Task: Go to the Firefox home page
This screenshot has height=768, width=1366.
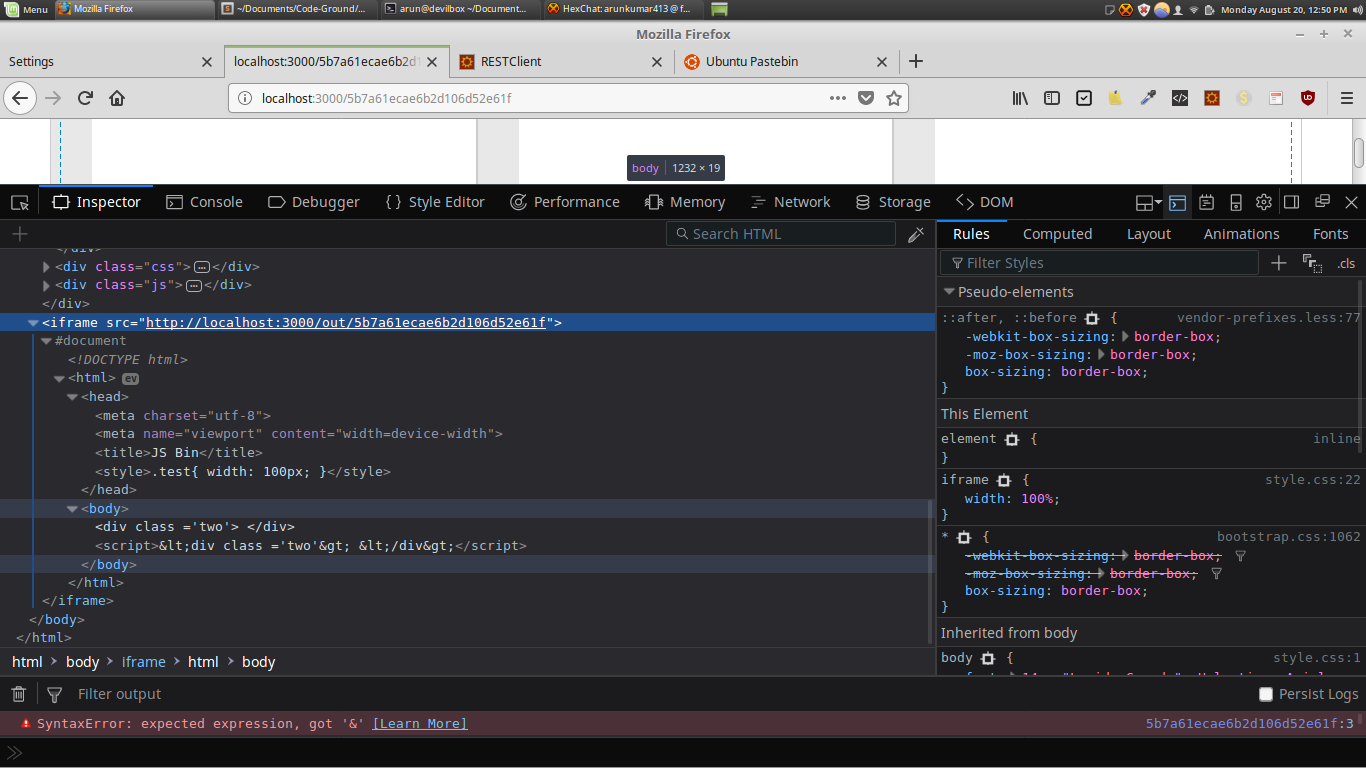Action: click(117, 98)
